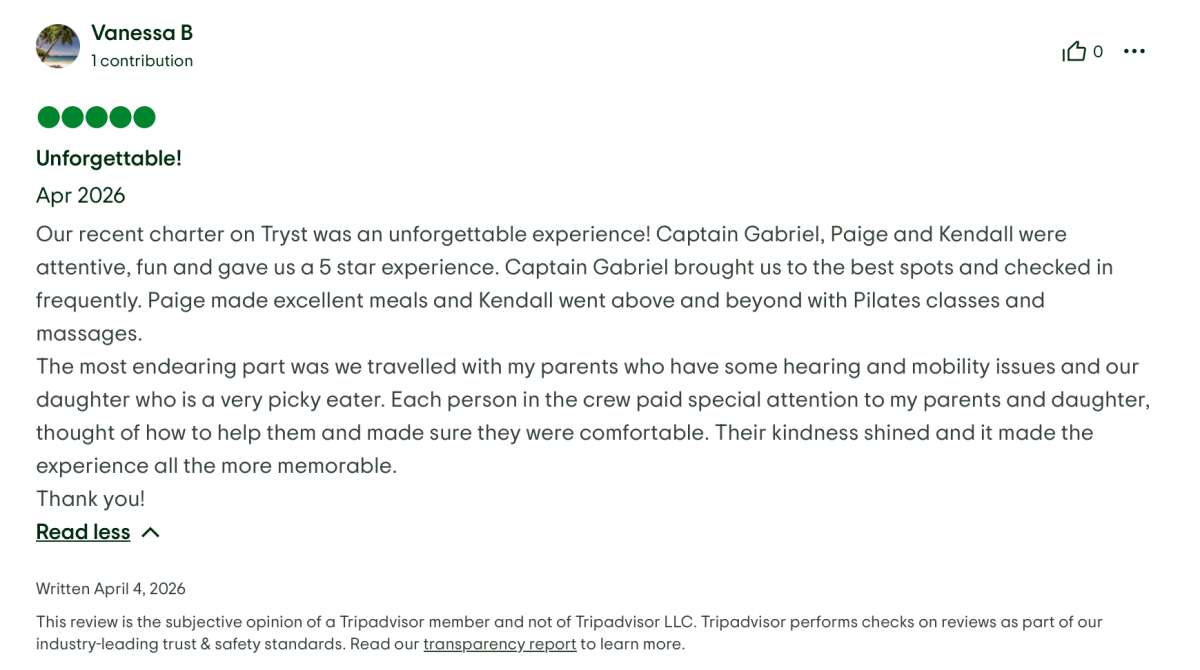Click the paragraph starting The most endearing

click(x=590, y=400)
